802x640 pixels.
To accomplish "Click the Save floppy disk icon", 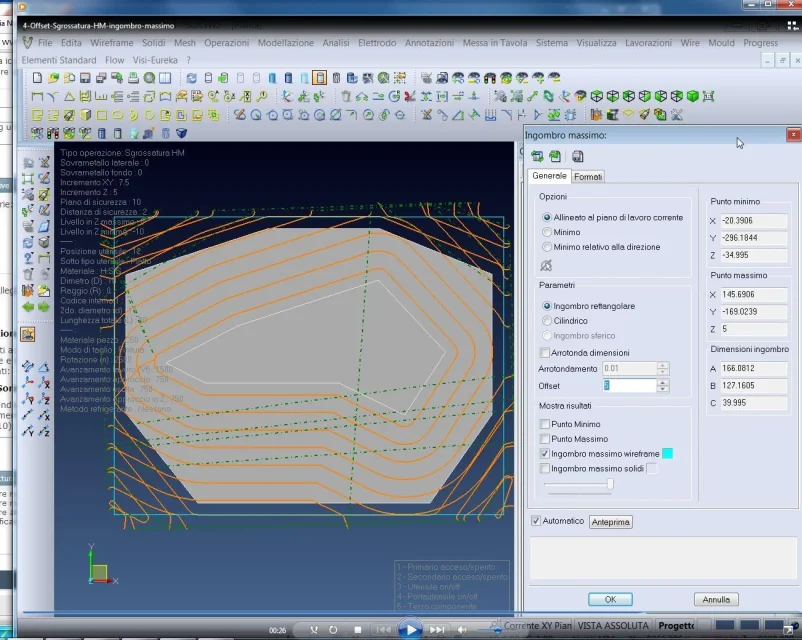I will 85,78.
